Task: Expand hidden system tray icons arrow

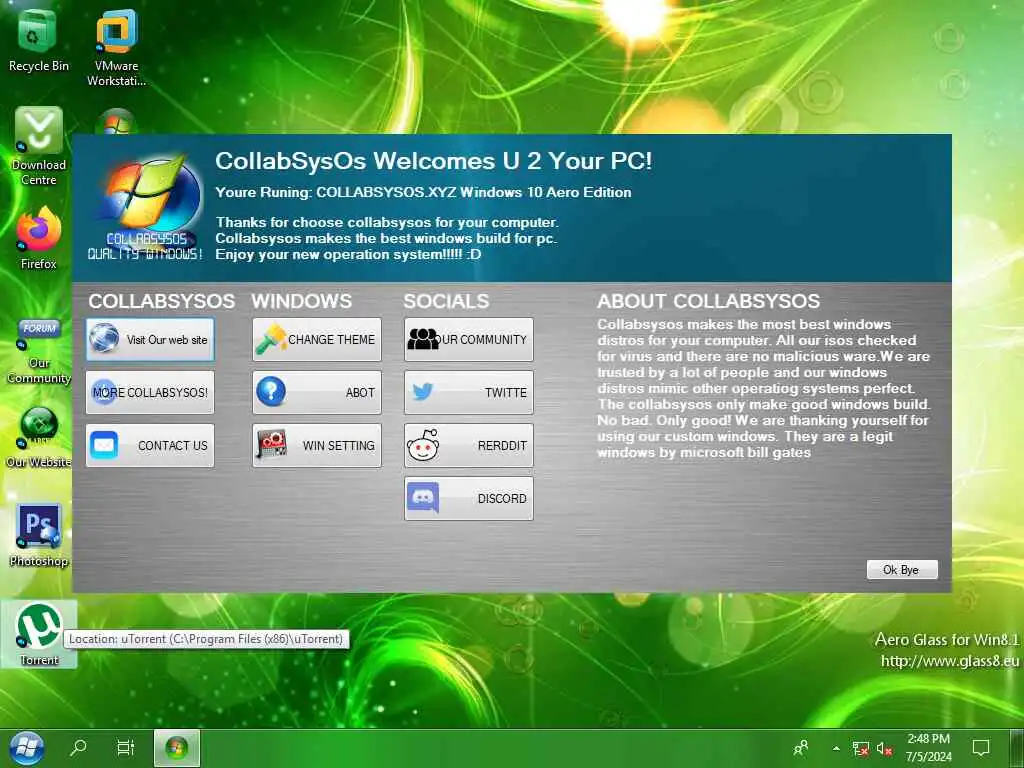Action: pos(836,748)
